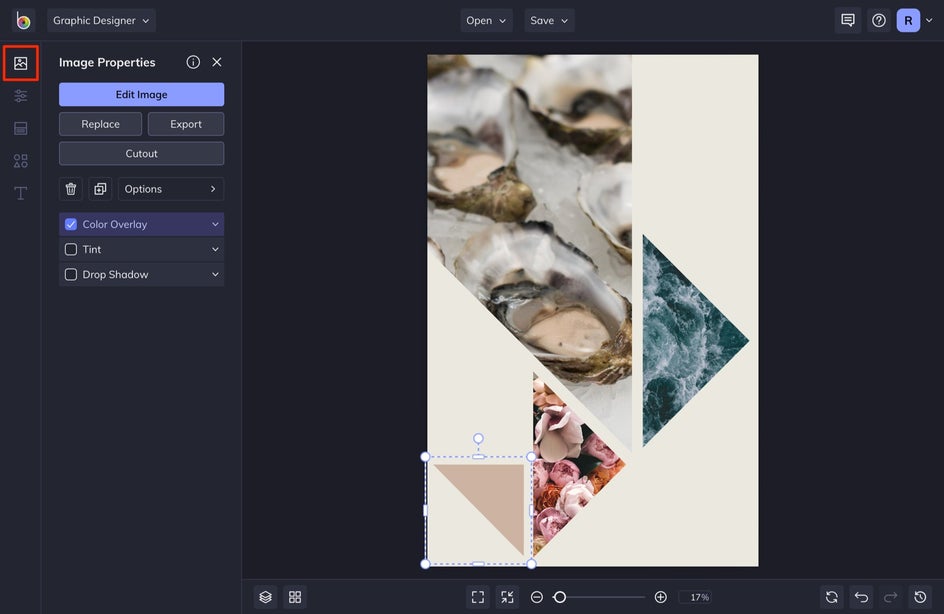This screenshot has height=614, width=944.
Task: Click the Replace button
Action: (101, 124)
